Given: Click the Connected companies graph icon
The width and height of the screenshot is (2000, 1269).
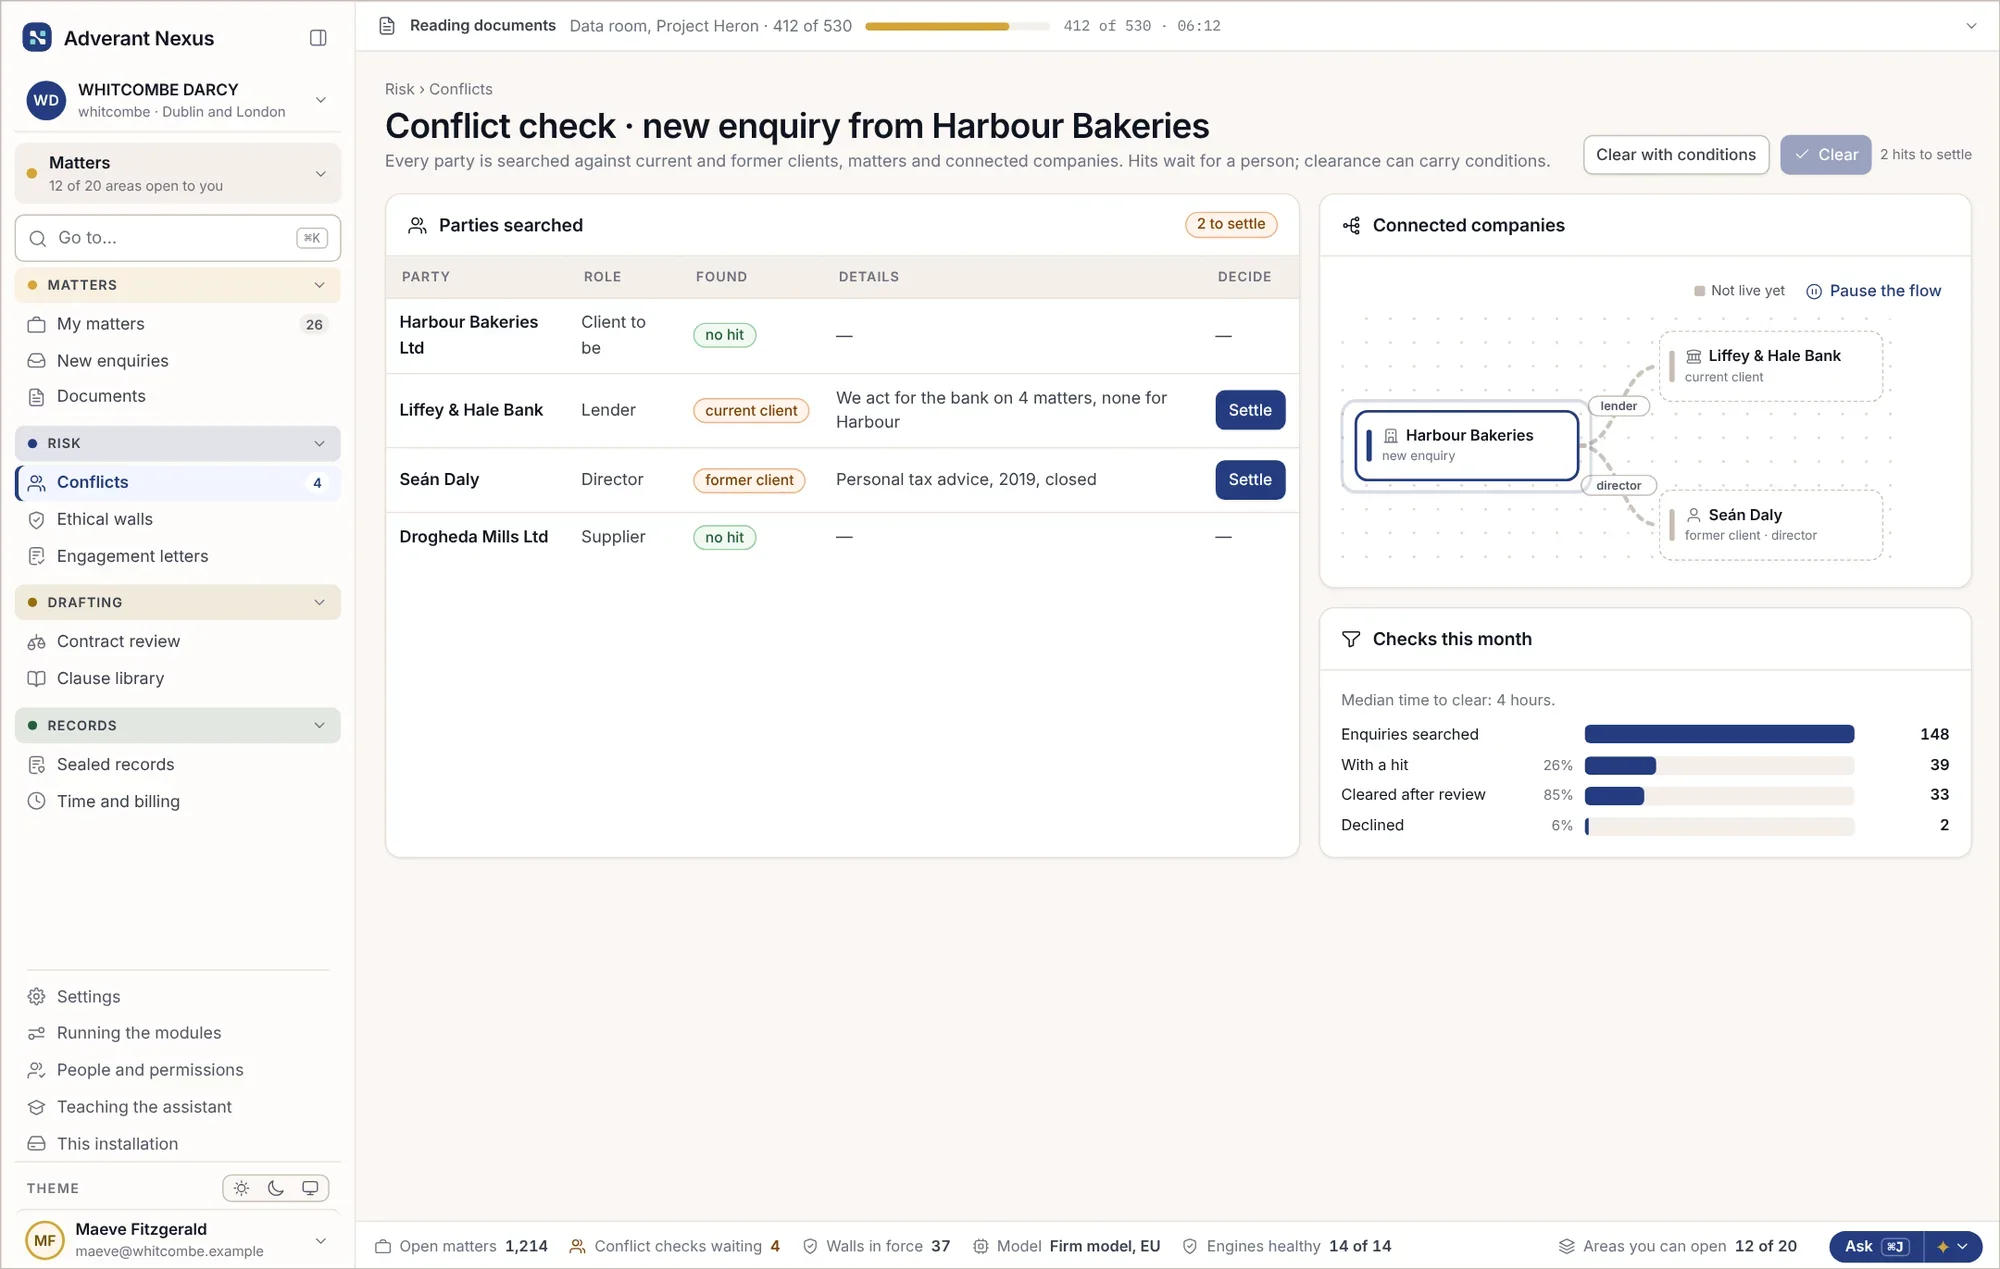Looking at the screenshot, I should [1351, 226].
